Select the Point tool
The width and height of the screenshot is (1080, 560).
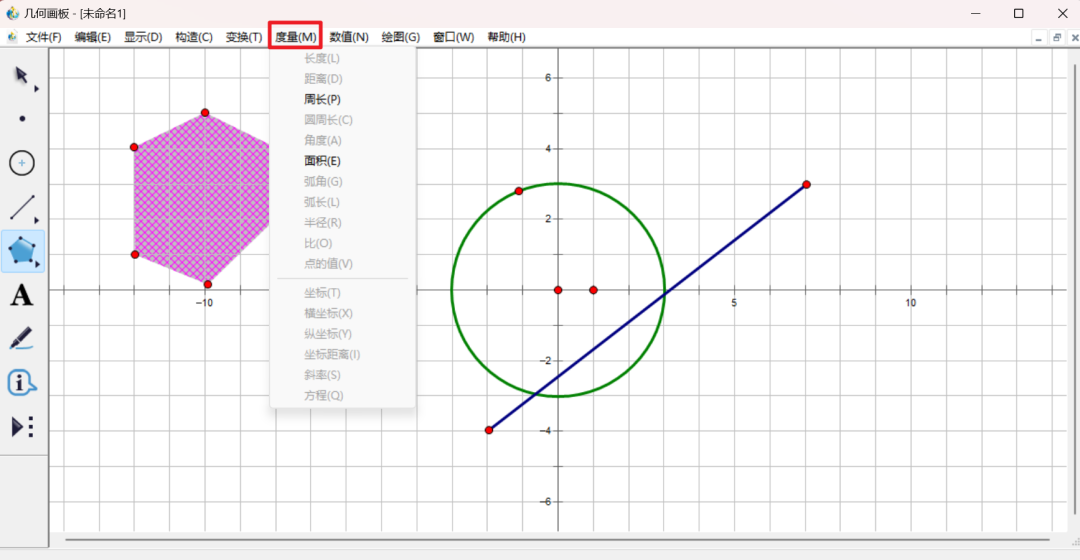click(x=22, y=118)
